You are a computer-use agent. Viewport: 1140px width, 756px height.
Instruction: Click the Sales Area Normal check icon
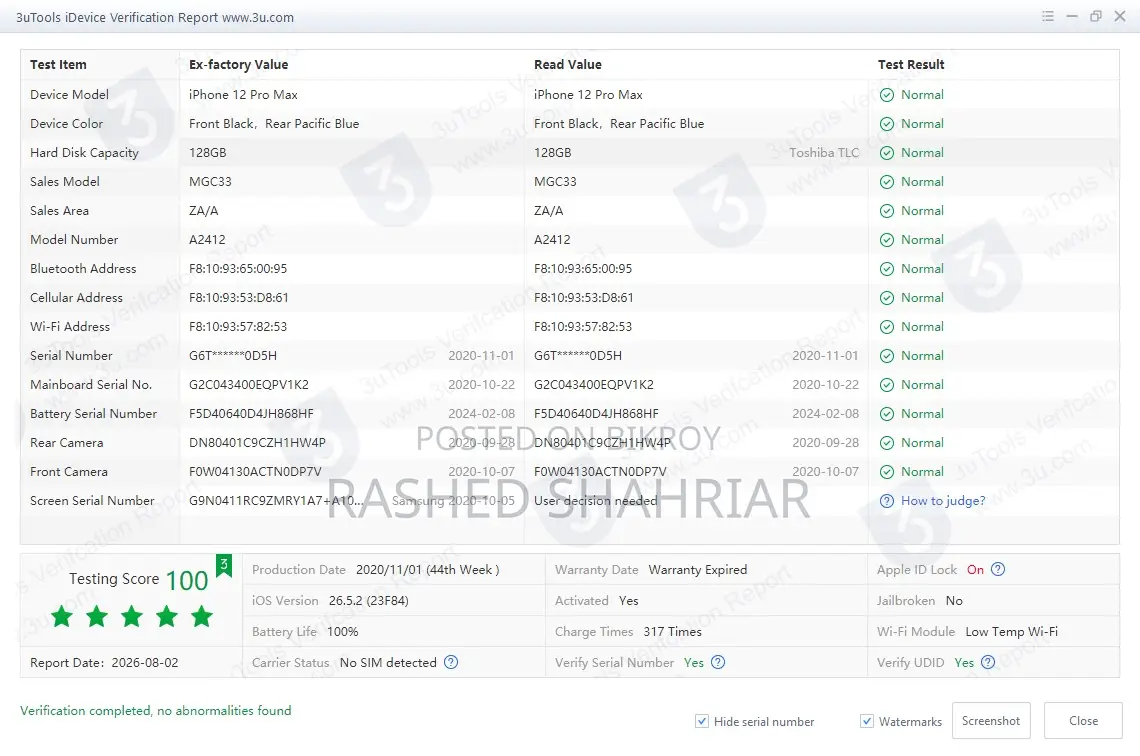click(887, 211)
